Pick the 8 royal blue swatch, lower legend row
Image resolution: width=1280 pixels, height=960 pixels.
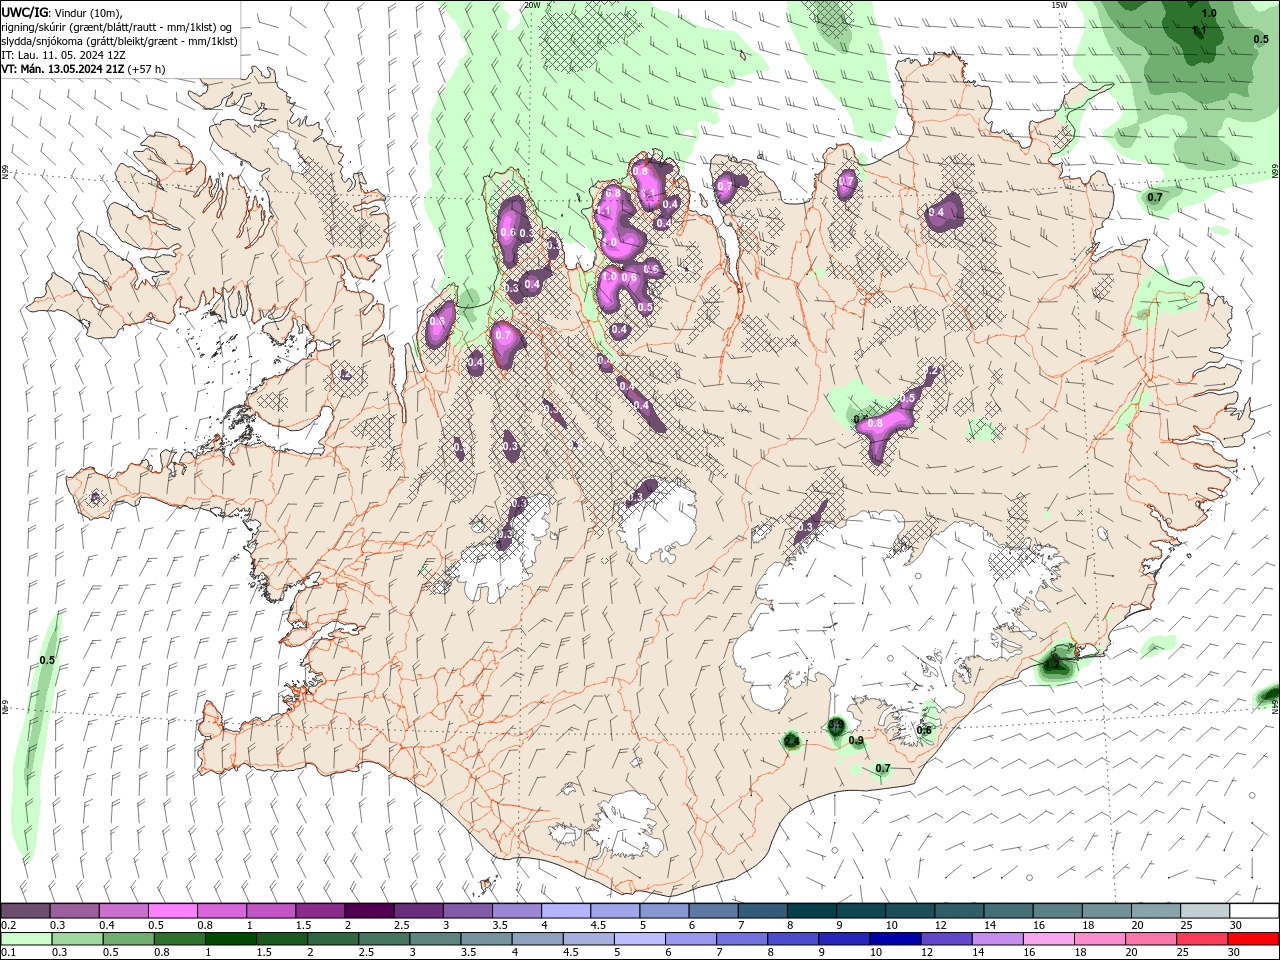tap(792, 939)
